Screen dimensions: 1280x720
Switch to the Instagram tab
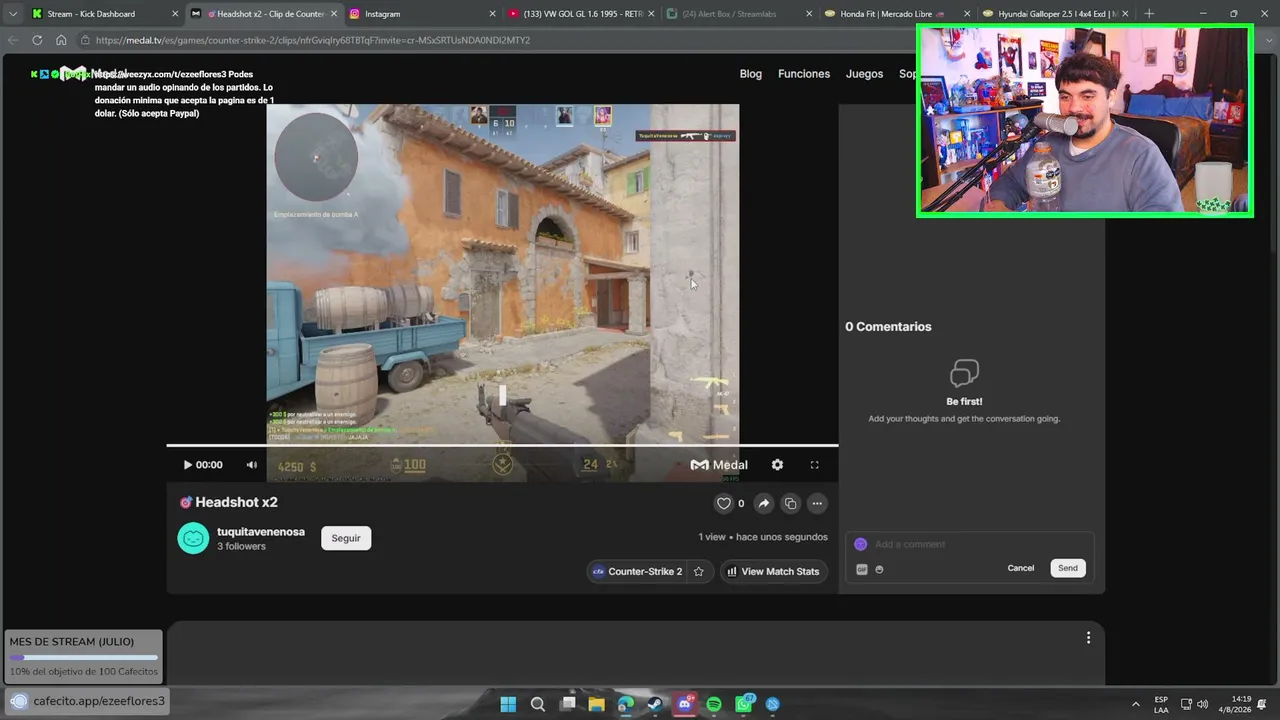tap(422, 14)
